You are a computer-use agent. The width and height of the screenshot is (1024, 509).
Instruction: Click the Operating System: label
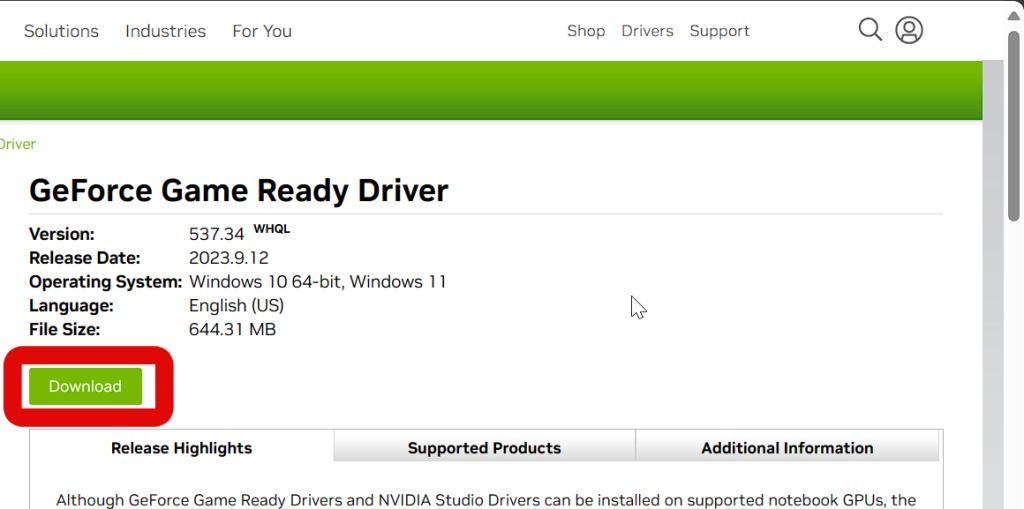[106, 282]
